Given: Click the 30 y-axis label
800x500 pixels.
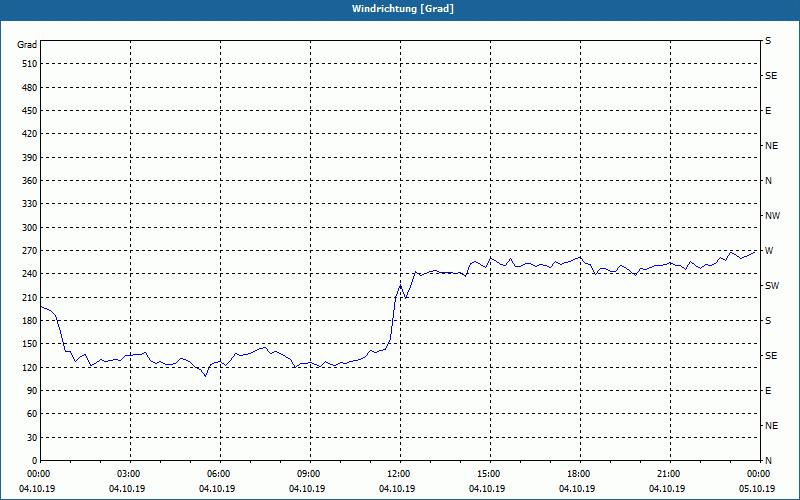Looking at the screenshot, I should click(33, 437).
